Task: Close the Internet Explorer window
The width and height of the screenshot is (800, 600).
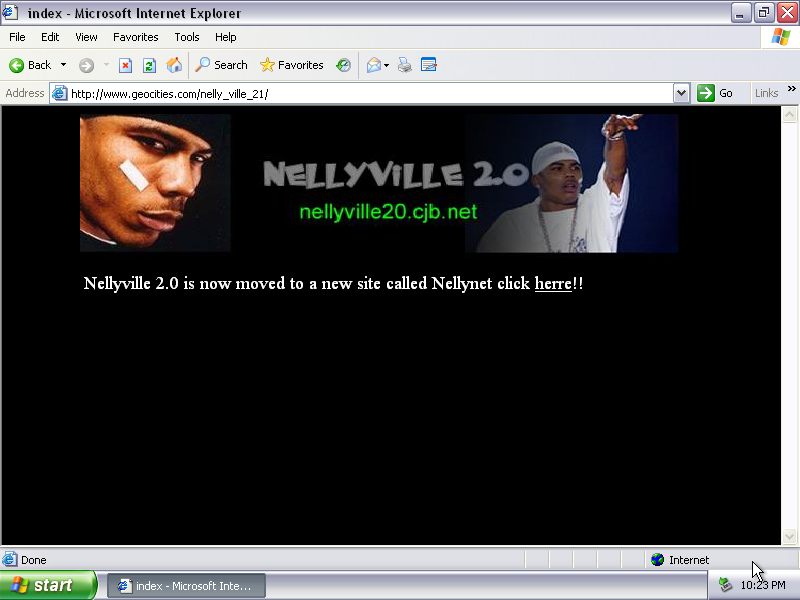Action: click(787, 13)
